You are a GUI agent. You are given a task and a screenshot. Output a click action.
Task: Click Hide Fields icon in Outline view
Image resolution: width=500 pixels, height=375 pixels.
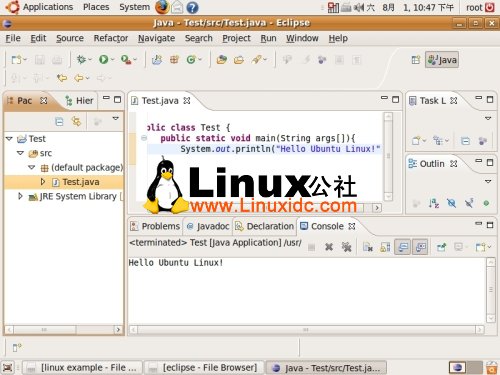tap(451, 203)
